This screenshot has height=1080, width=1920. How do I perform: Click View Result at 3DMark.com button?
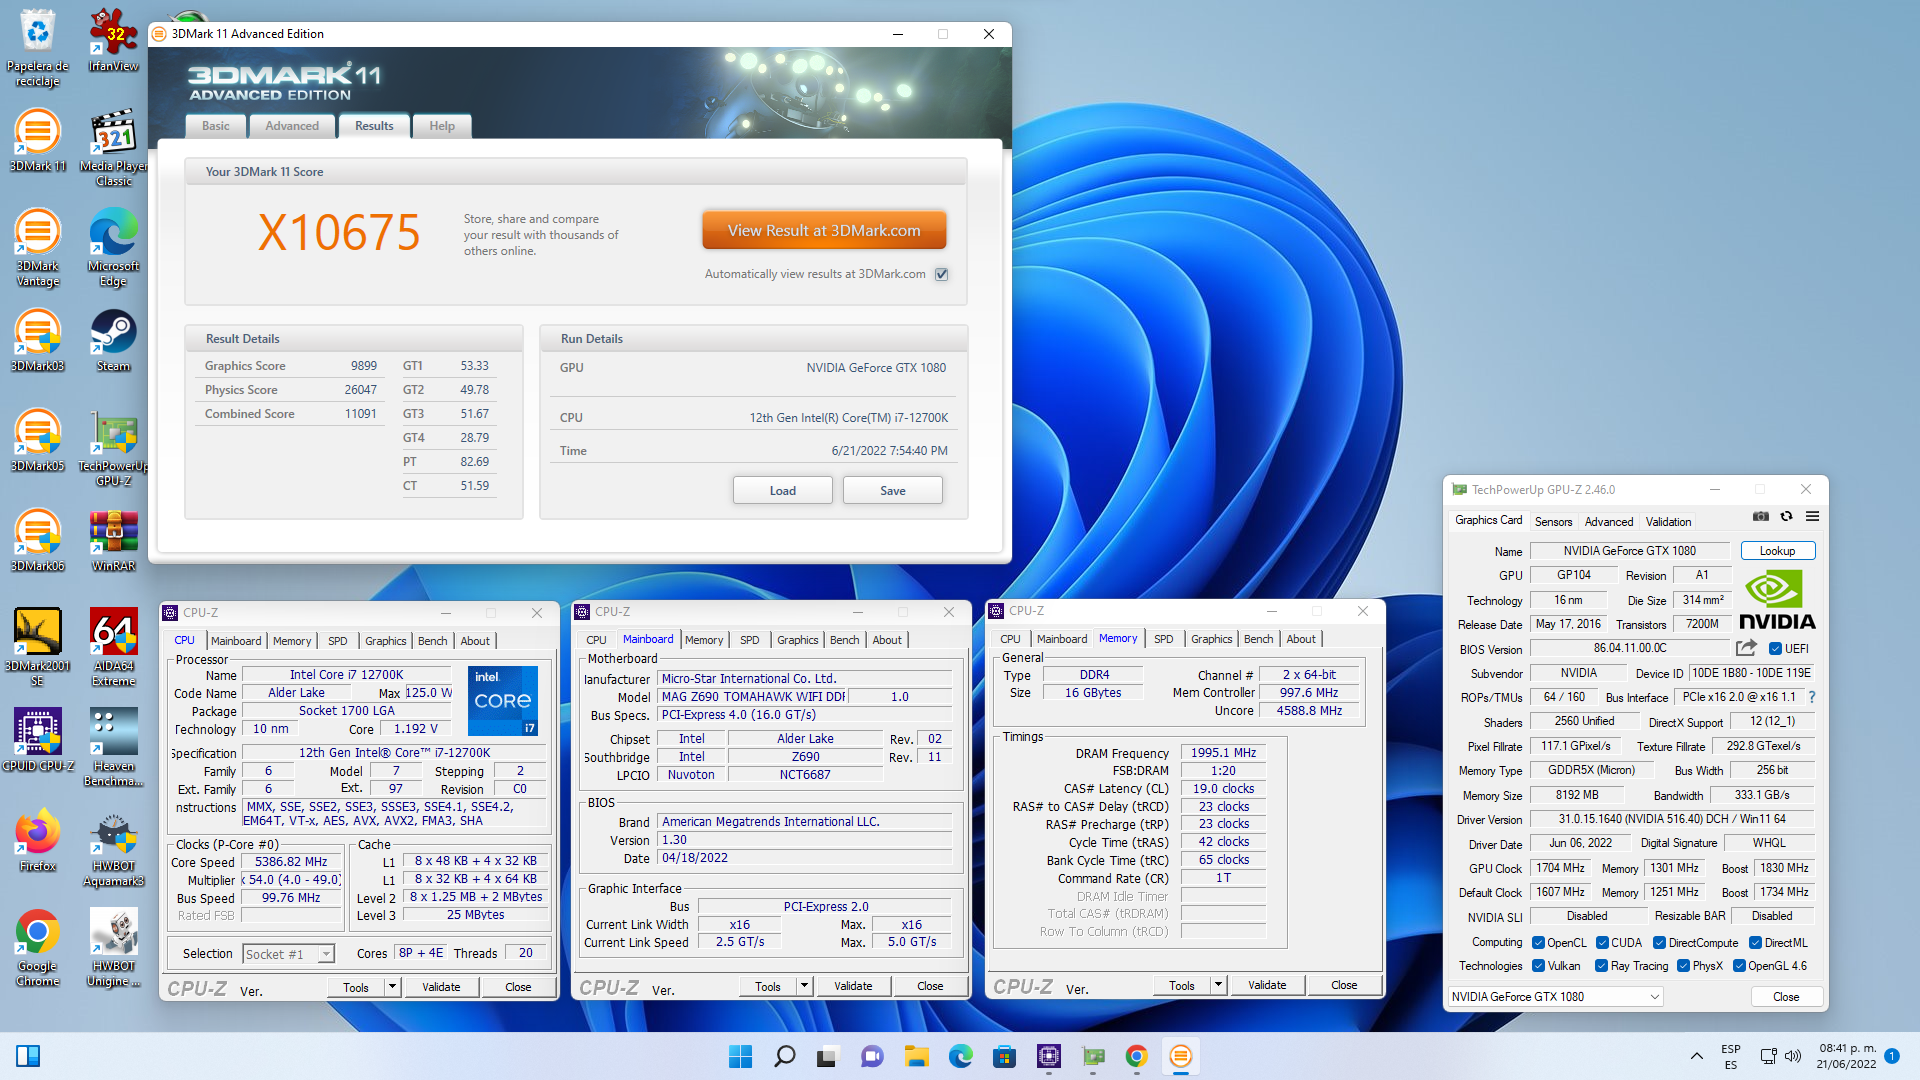pos(824,230)
